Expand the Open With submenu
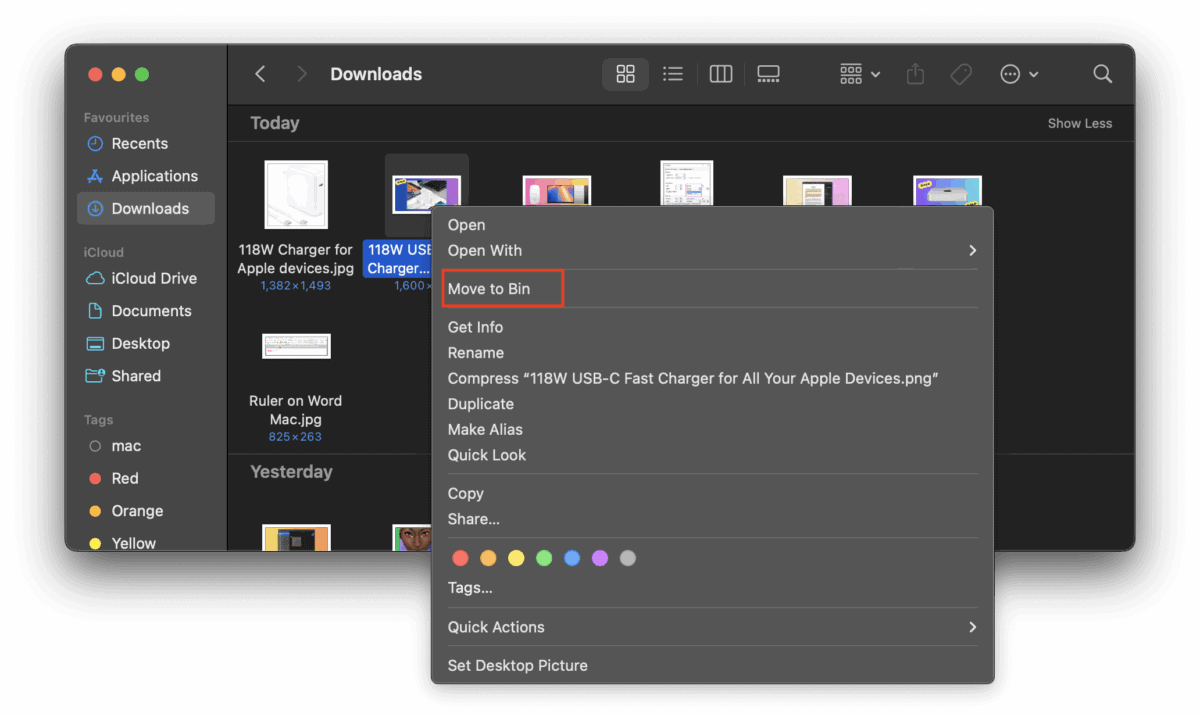Screen dimensions: 1200x715 [712, 251]
